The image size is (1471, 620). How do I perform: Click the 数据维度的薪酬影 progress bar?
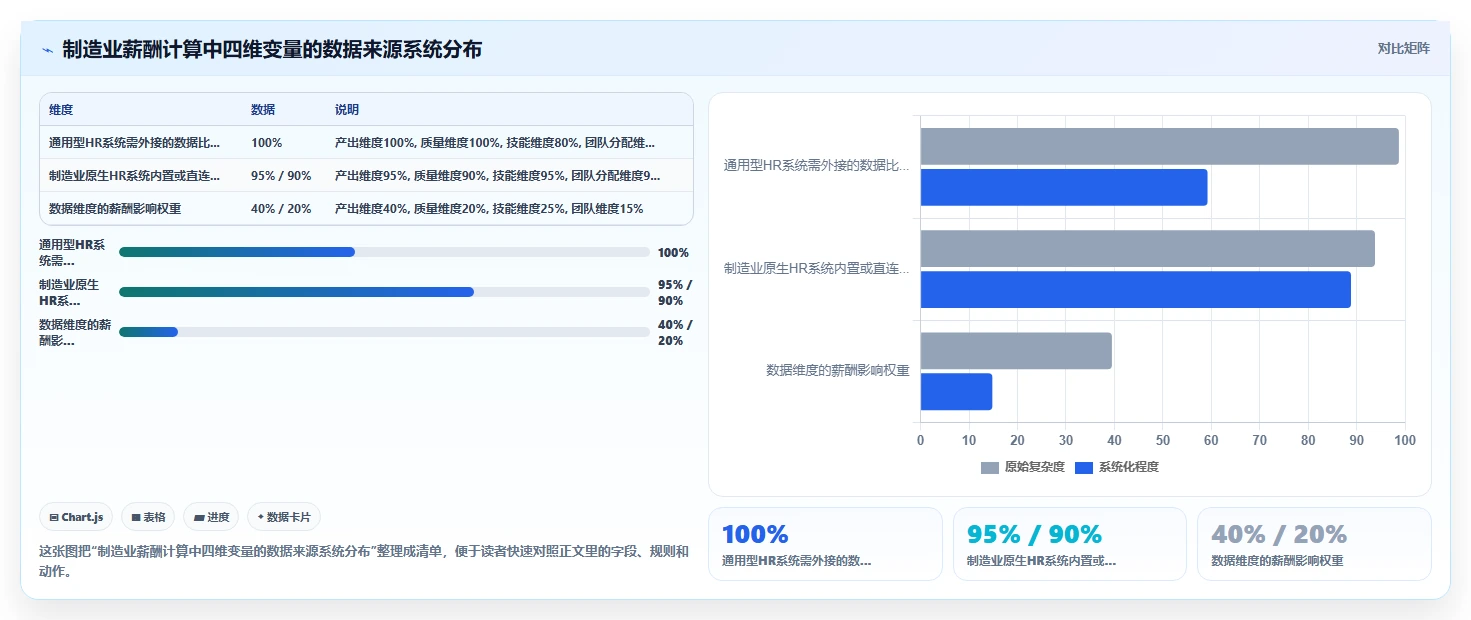point(384,332)
